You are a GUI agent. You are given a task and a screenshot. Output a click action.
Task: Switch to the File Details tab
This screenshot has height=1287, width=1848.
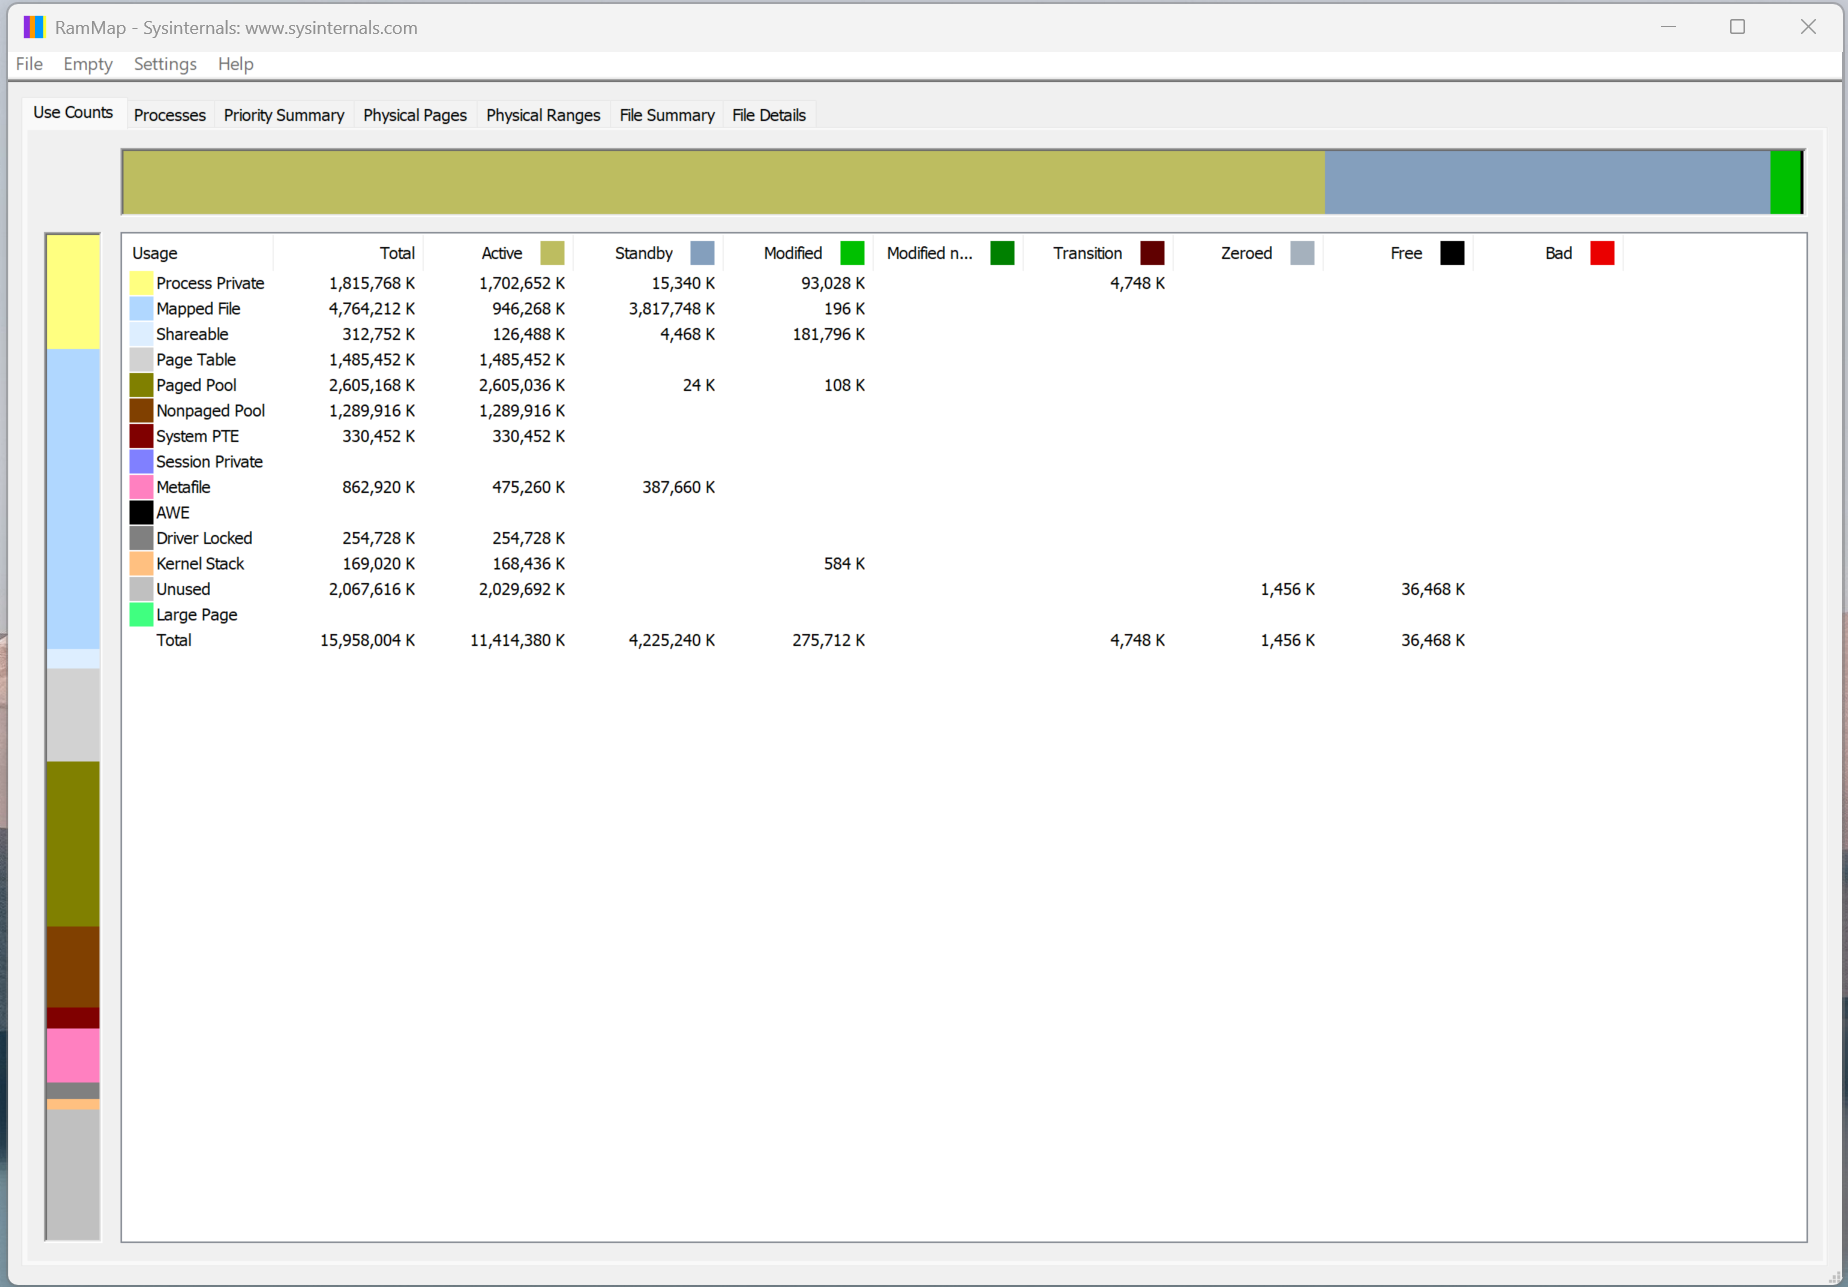(x=769, y=115)
